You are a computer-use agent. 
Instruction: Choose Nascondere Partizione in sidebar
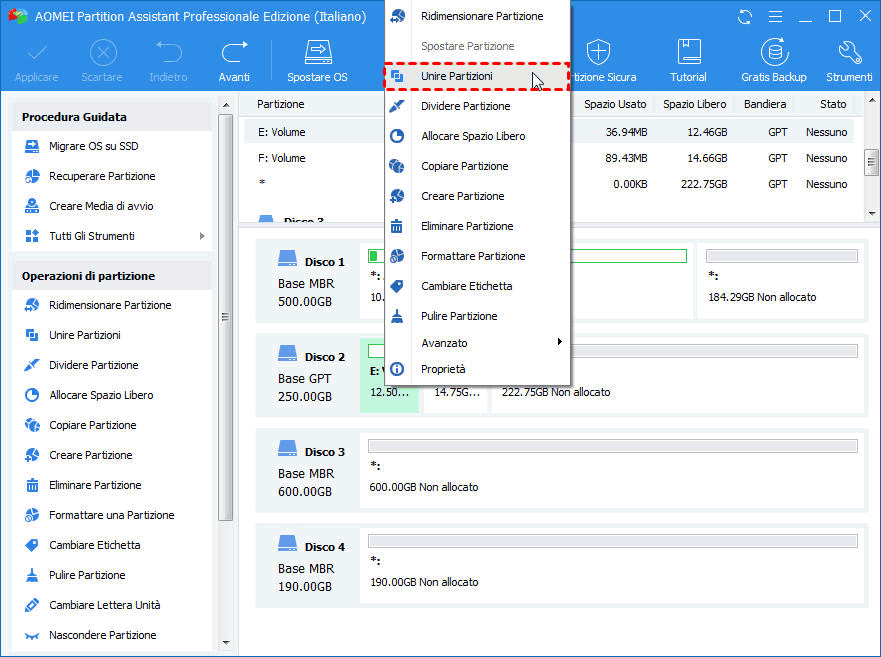102,635
